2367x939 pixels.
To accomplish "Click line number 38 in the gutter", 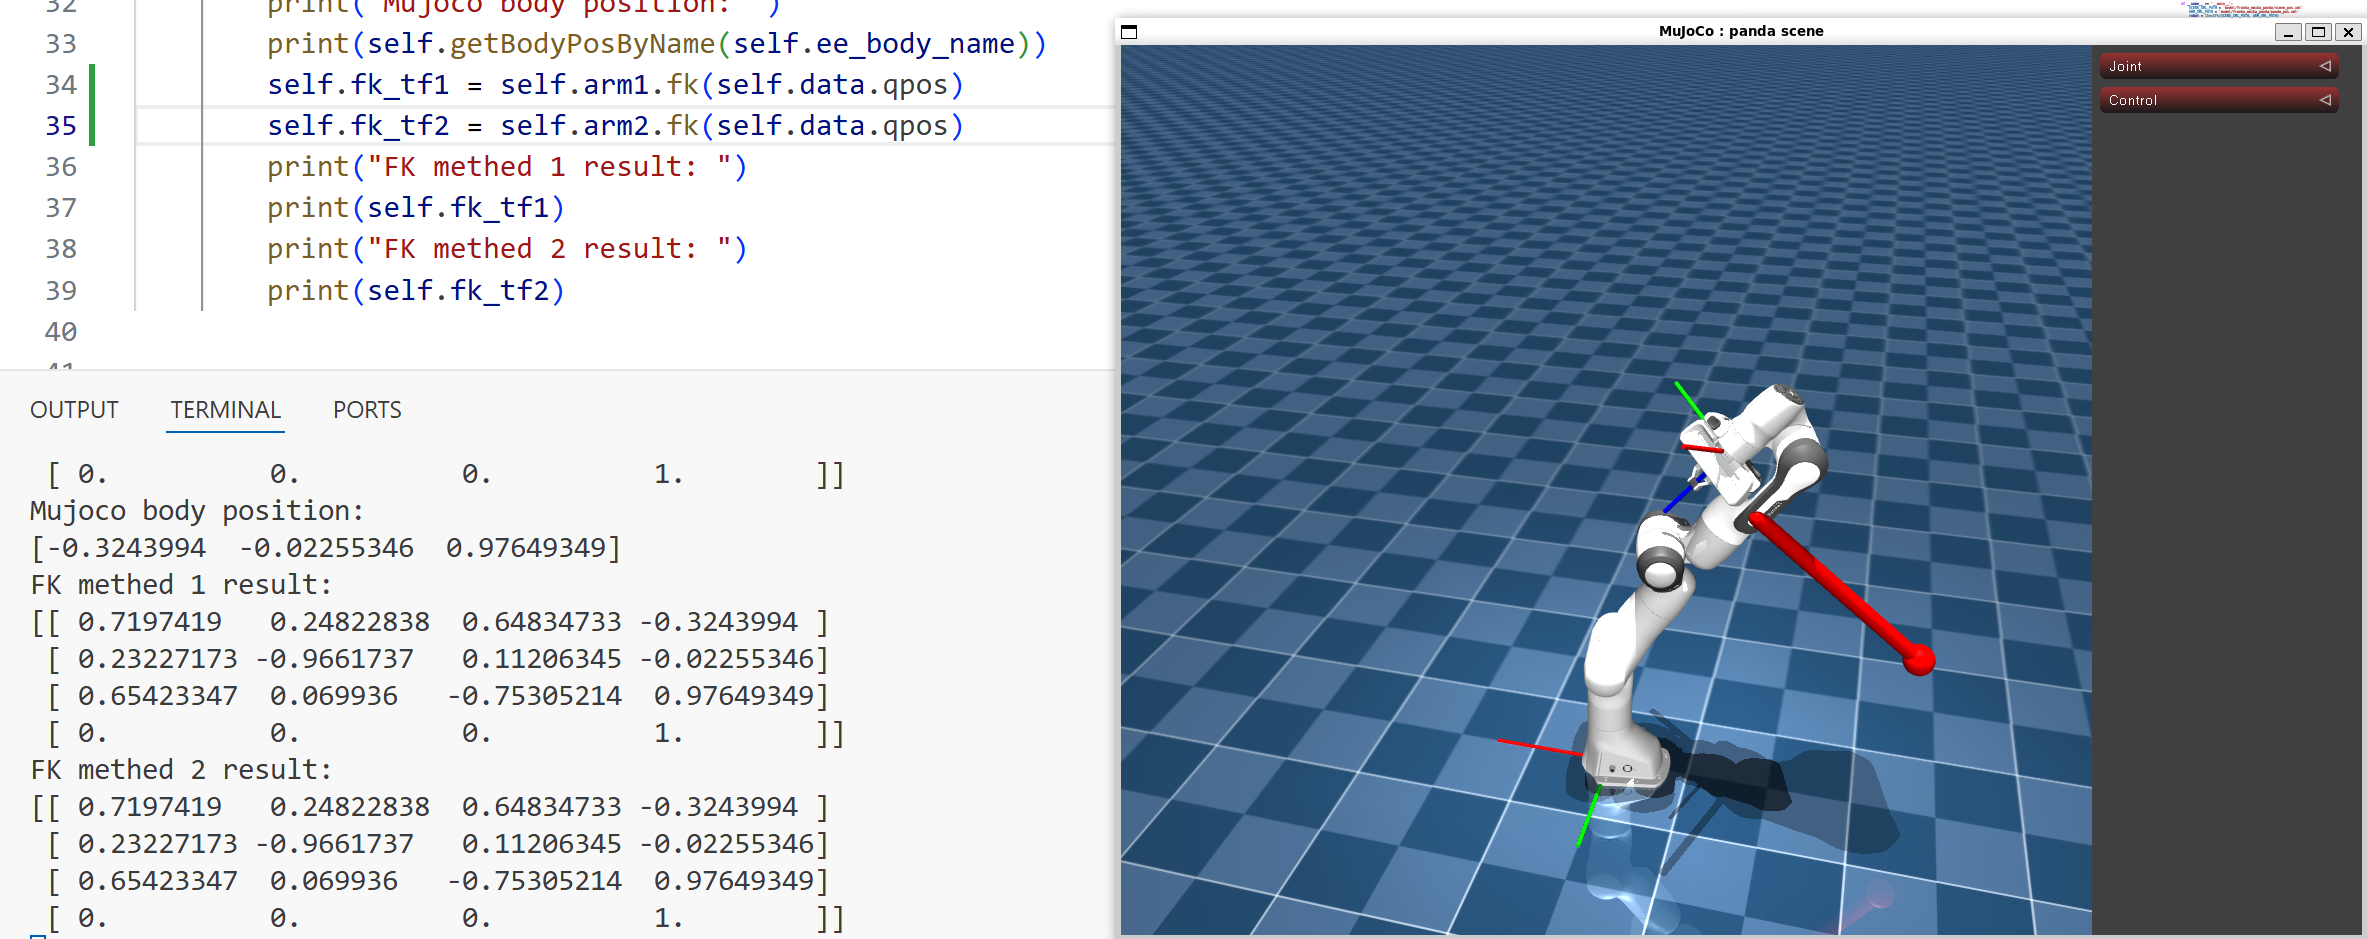I will click(61, 249).
